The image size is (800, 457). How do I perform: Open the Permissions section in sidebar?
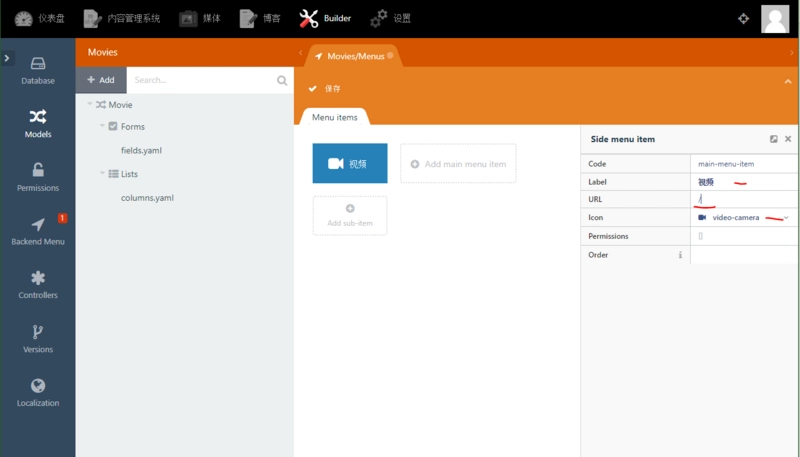[38, 177]
